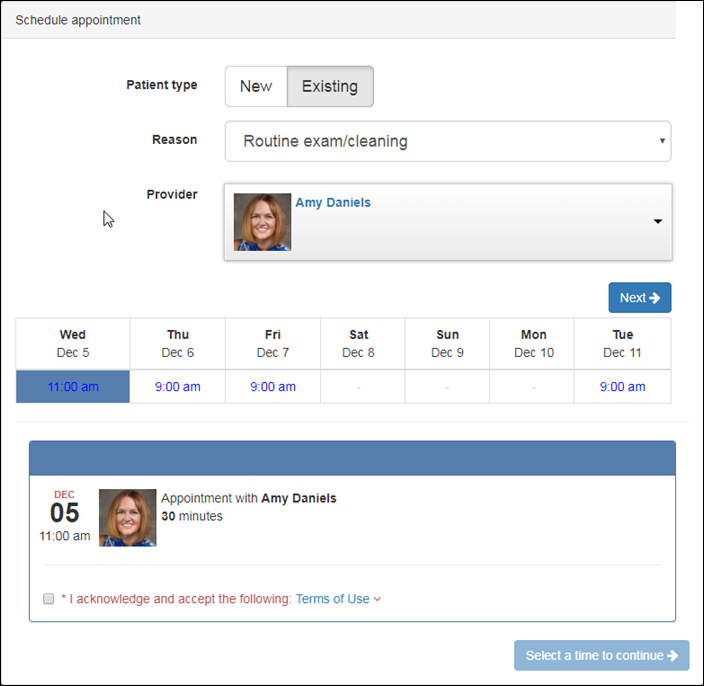This screenshot has height=686, width=704.
Task: Click Amy Daniels photo in Provider field
Action: point(262,222)
